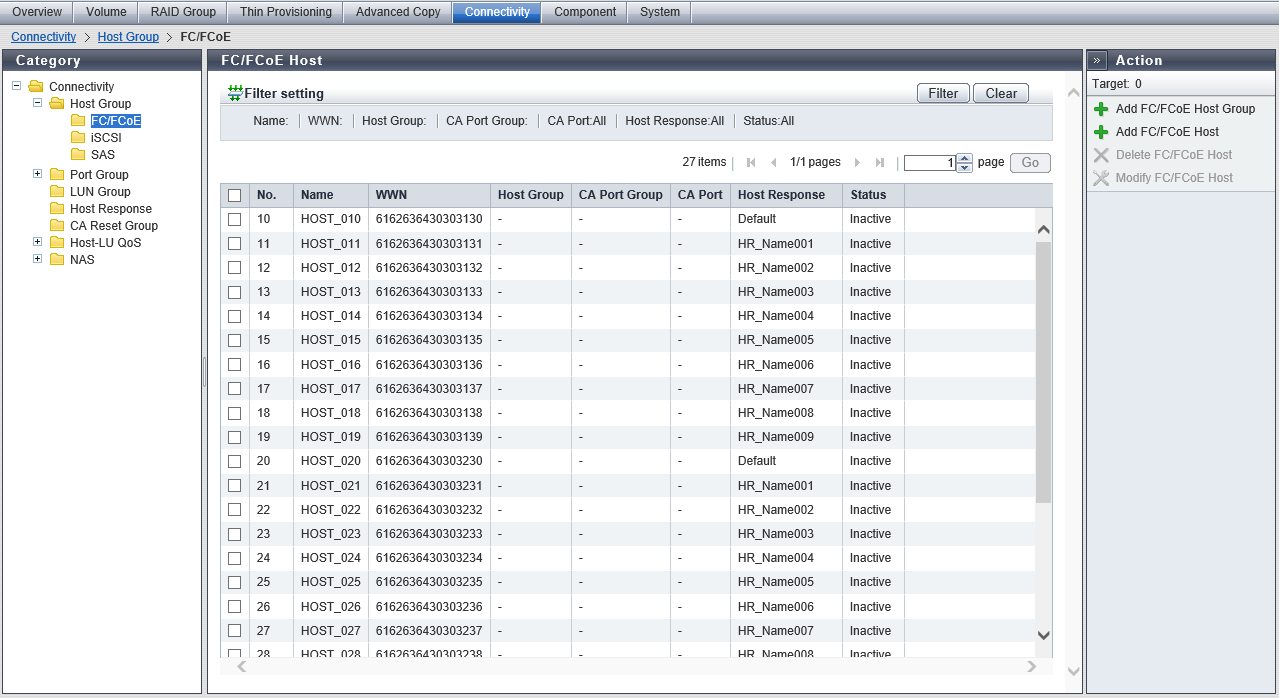
Task: Click the page number input field
Action: pos(929,163)
